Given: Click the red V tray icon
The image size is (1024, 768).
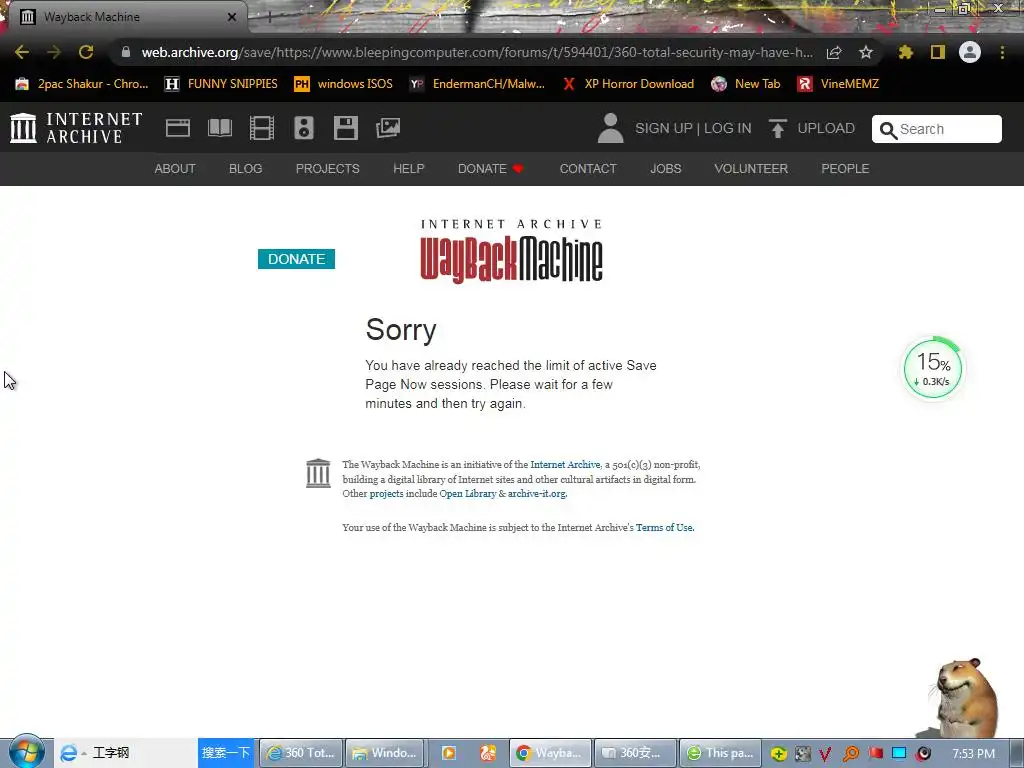Looking at the screenshot, I should (x=825, y=754).
